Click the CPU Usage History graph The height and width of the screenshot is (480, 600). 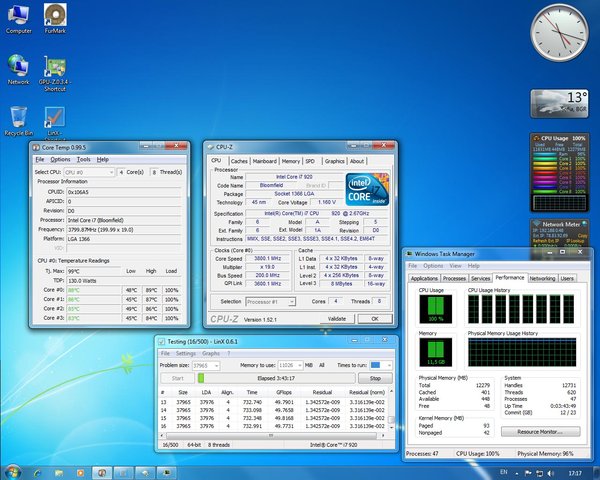coord(522,309)
